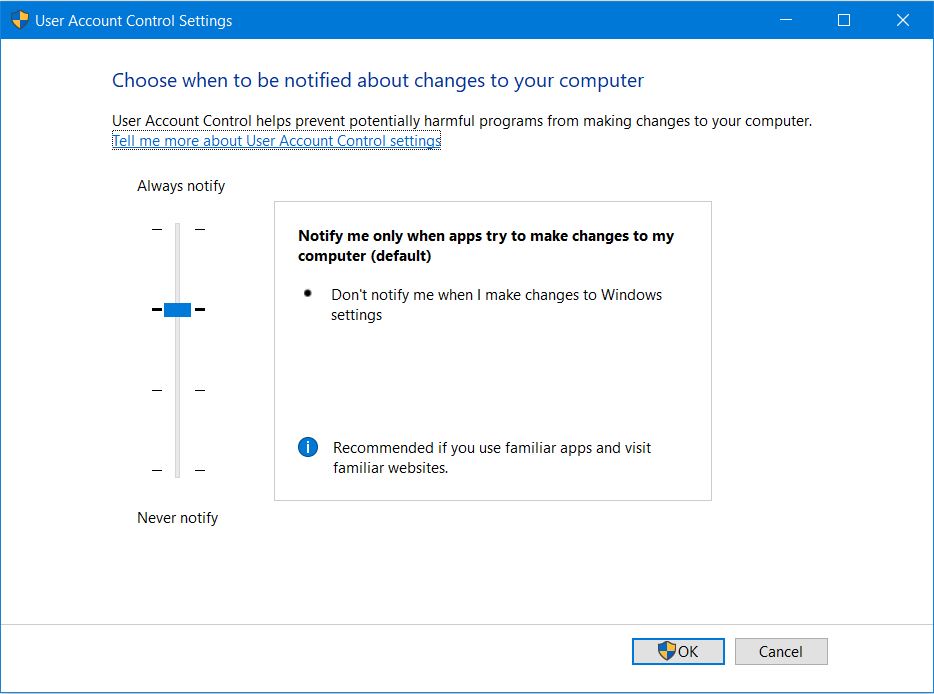Set slider to the top Always notify tick
Image resolution: width=934 pixels, height=694 pixels.
click(x=178, y=229)
